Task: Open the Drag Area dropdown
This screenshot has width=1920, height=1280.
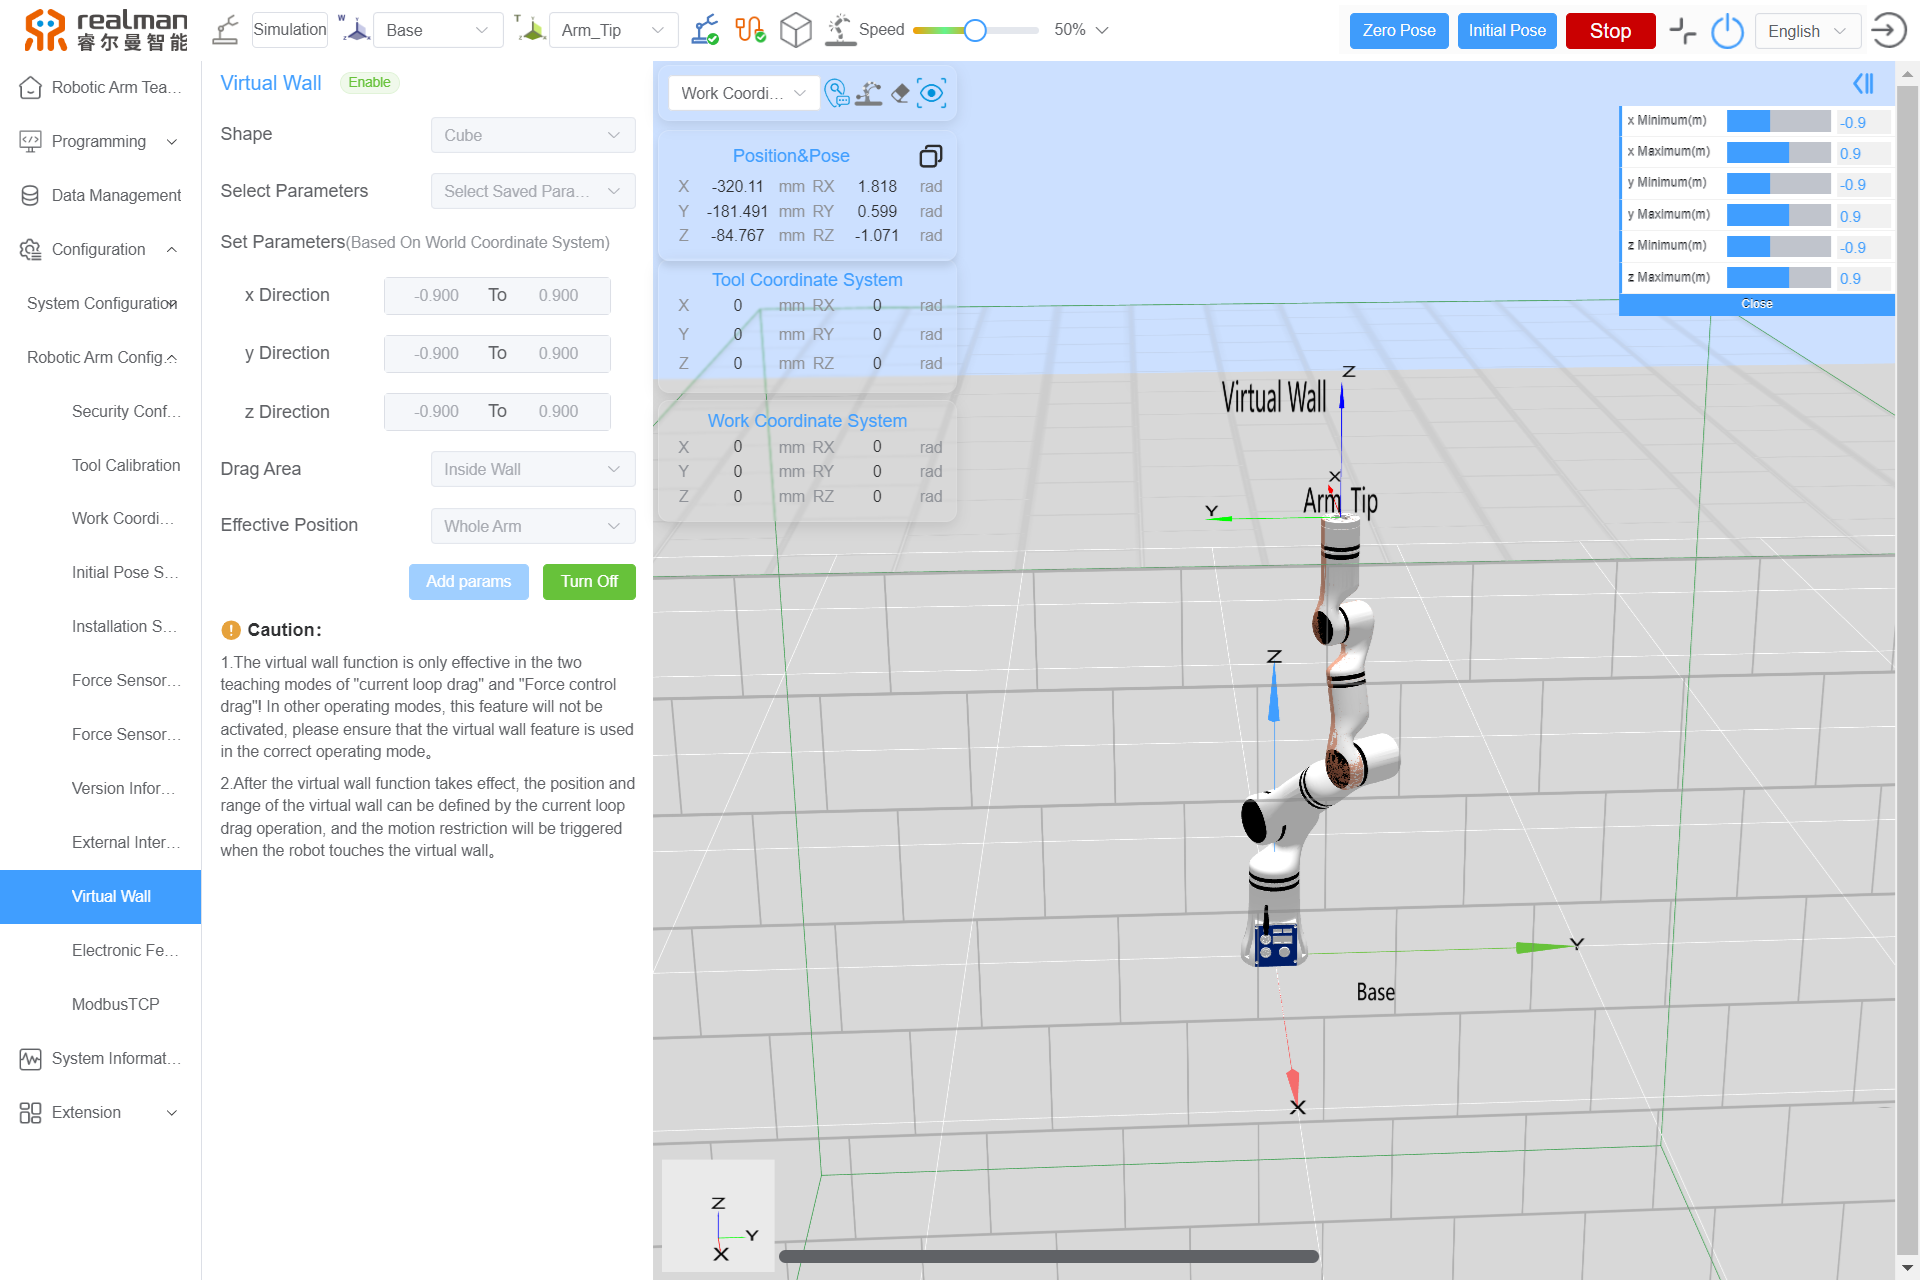Action: pyautogui.click(x=531, y=469)
